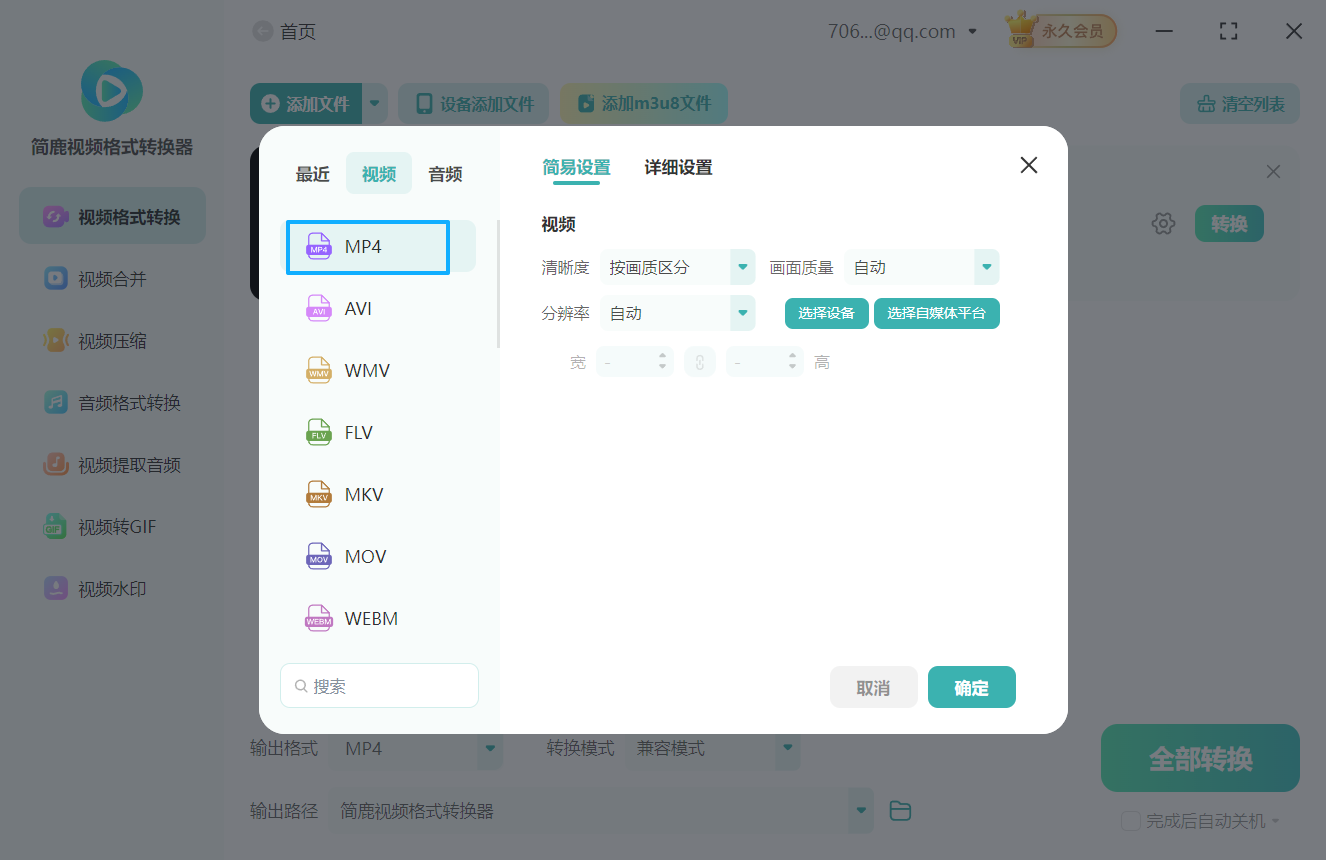Switch to the 详细设置 settings tab
1326x860 pixels.
[x=677, y=167]
